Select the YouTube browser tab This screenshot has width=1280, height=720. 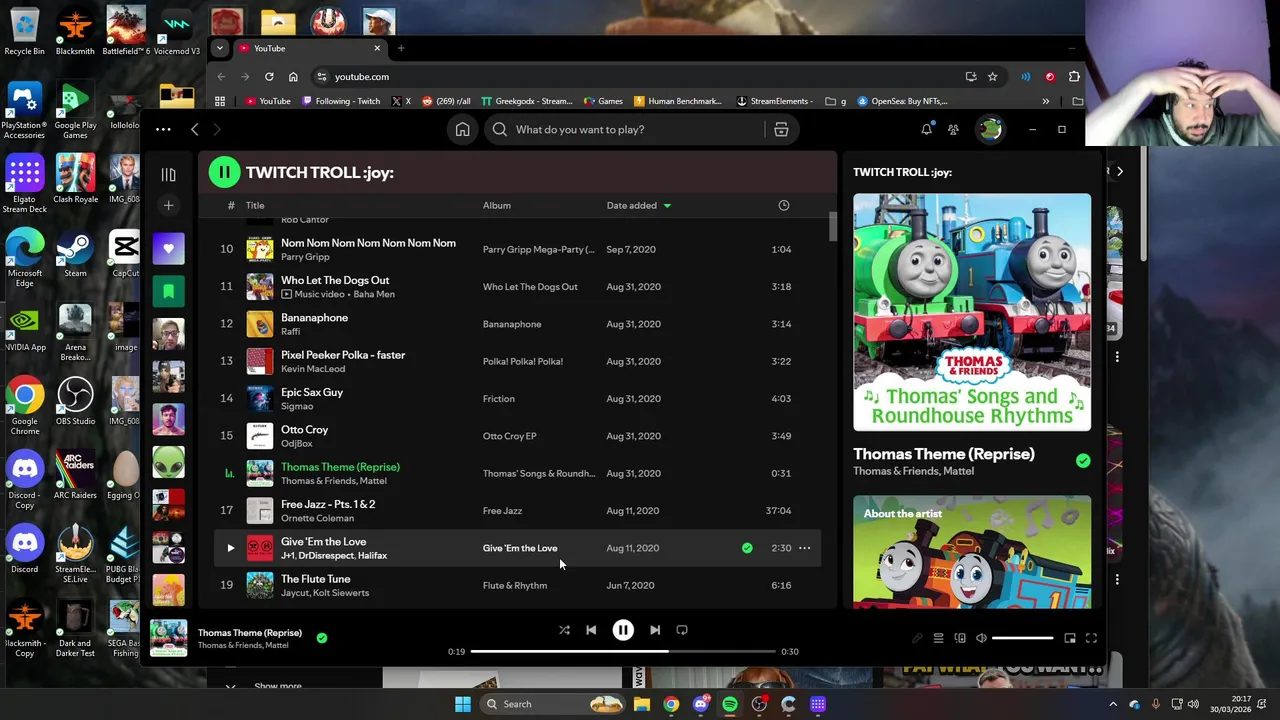click(309, 48)
